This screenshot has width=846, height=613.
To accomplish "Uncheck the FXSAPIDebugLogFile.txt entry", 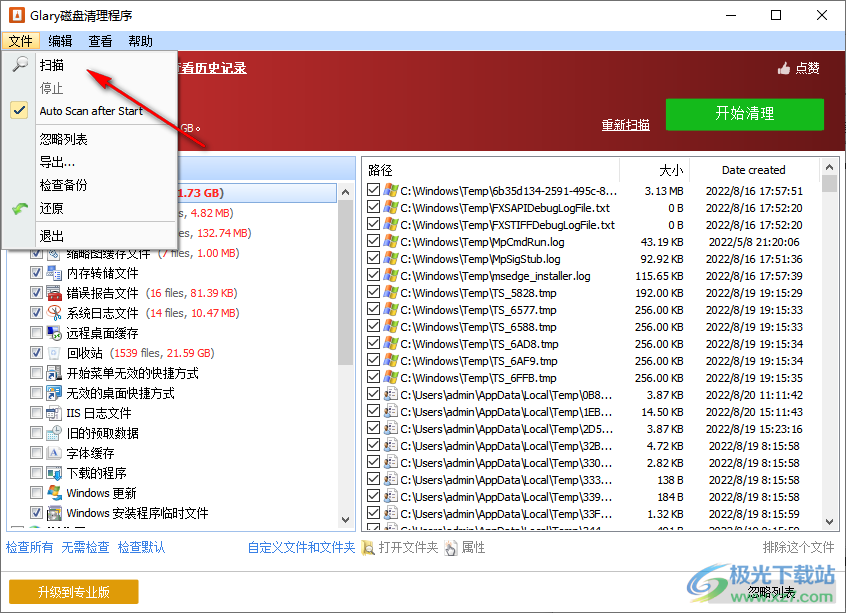I will 372,207.
